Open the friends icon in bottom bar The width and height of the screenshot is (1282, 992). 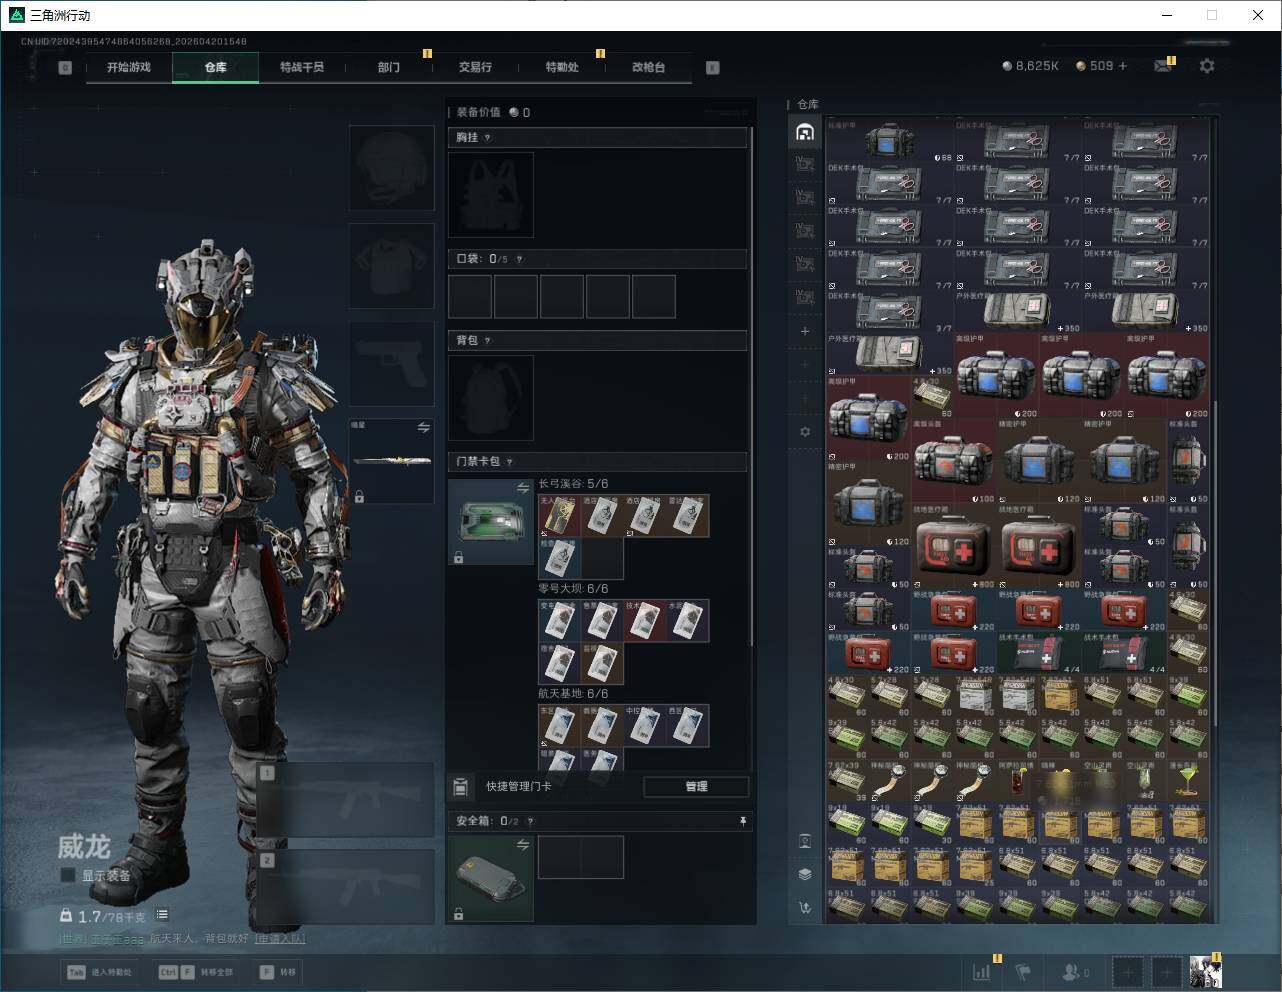pyautogui.click(x=1075, y=971)
